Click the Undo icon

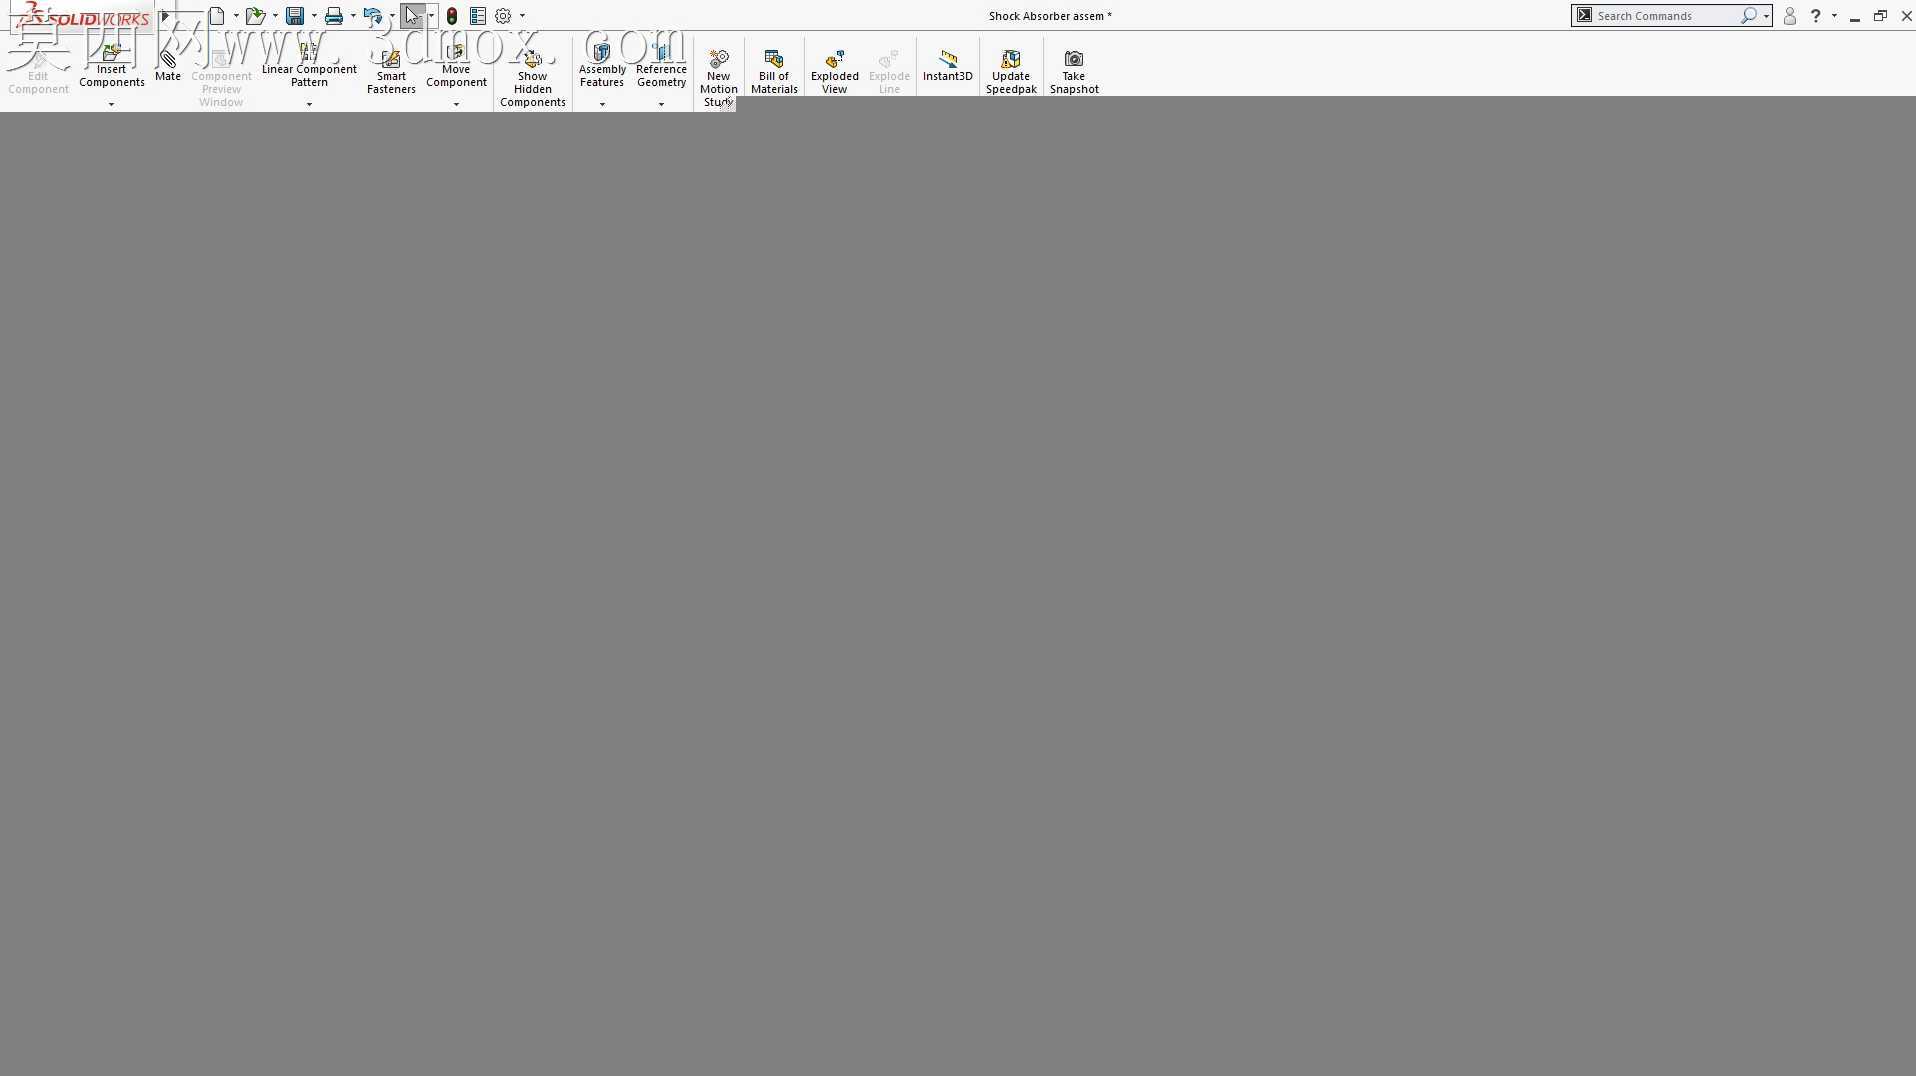point(373,16)
